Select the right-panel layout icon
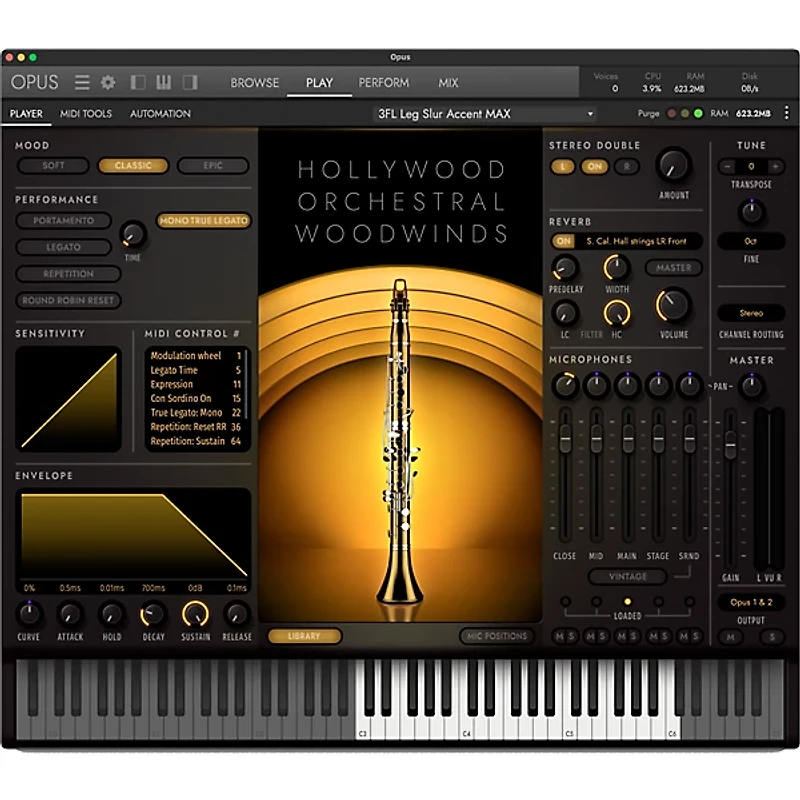 [x=190, y=82]
